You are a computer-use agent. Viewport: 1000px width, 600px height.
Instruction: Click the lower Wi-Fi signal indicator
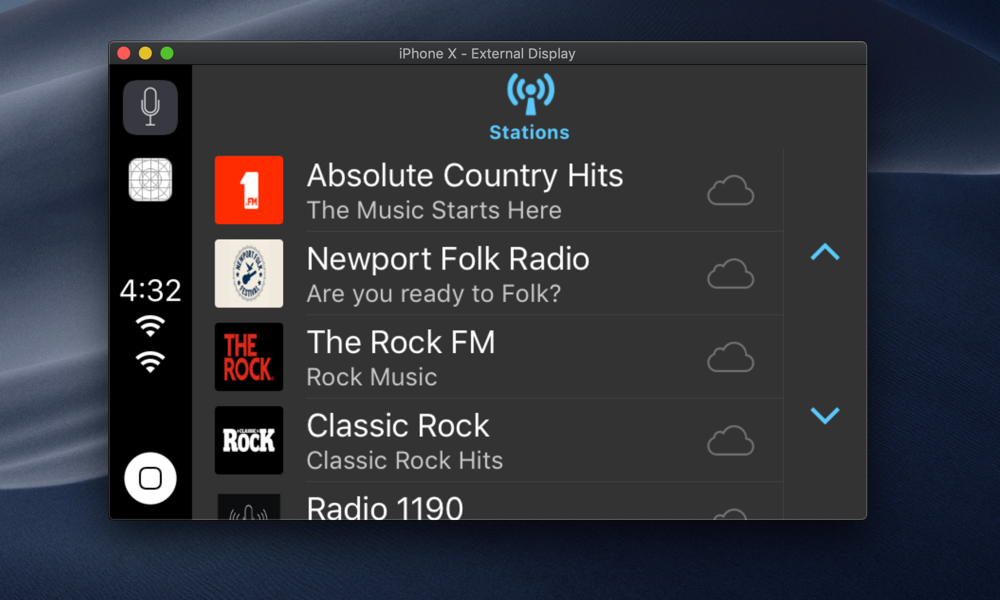tap(150, 361)
